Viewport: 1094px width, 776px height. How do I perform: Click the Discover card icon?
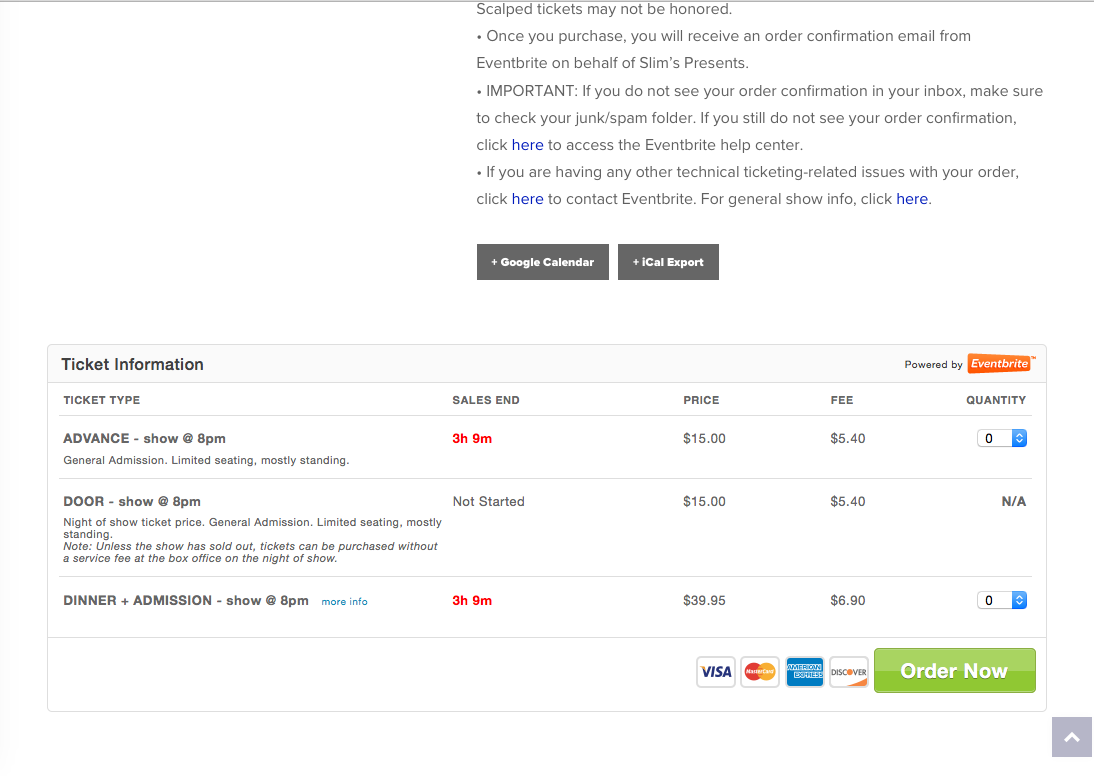tap(848, 672)
